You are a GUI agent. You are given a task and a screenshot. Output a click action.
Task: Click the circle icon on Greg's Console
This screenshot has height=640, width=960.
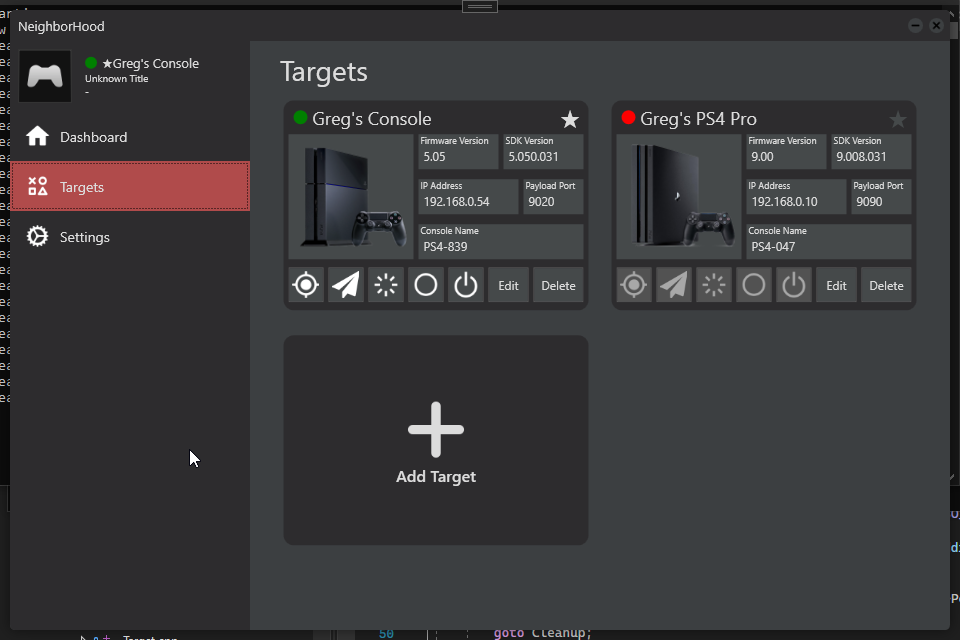426,285
